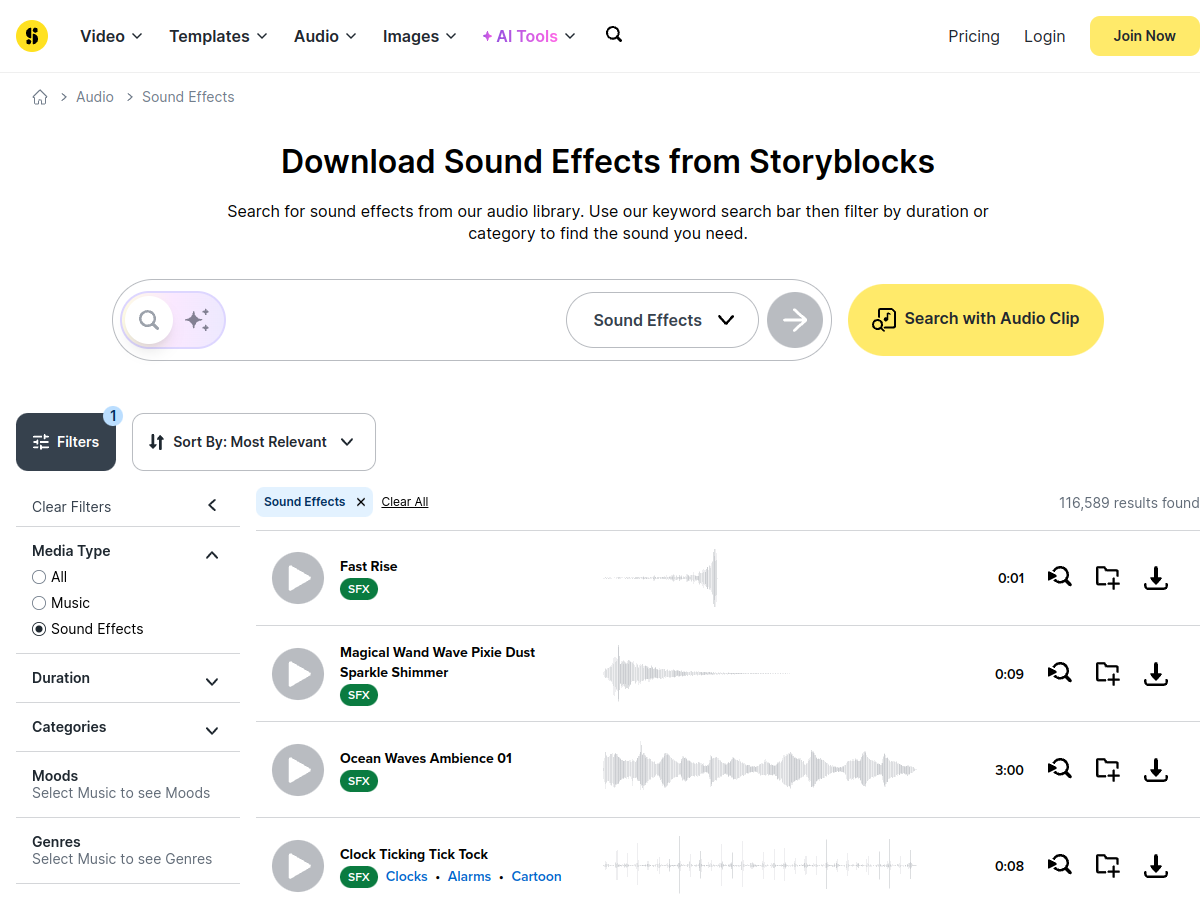Screen dimensions: 1200x900
Task: Open Audio breadcrumb link
Action: click(95, 97)
